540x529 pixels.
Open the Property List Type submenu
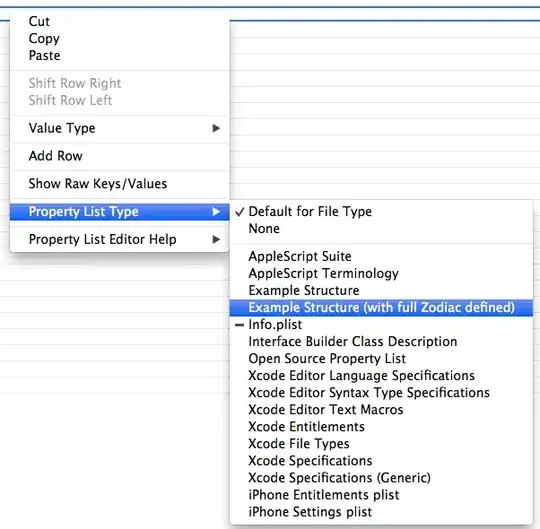[120, 211]
